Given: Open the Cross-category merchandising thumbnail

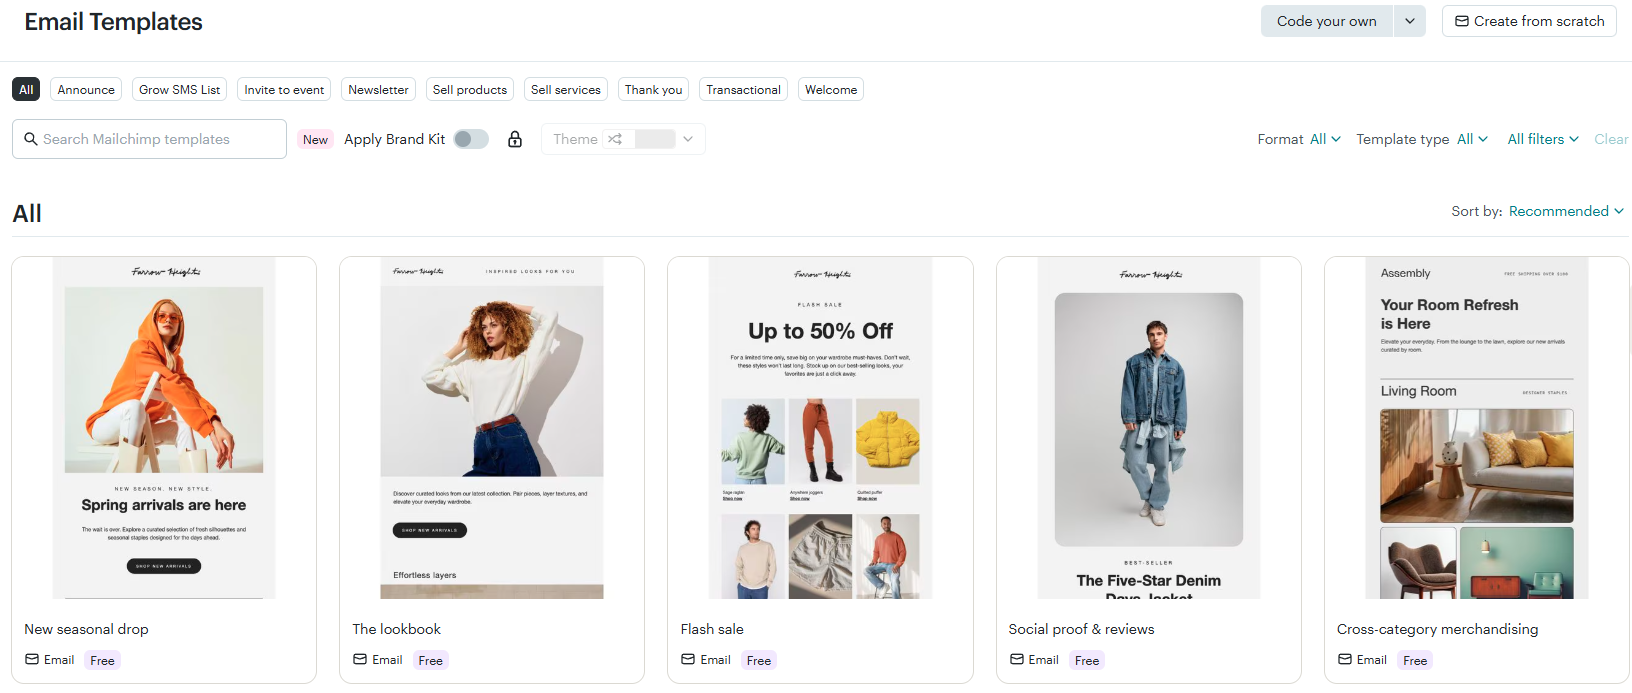Looking at the screenshot, I should (1477, 428).
